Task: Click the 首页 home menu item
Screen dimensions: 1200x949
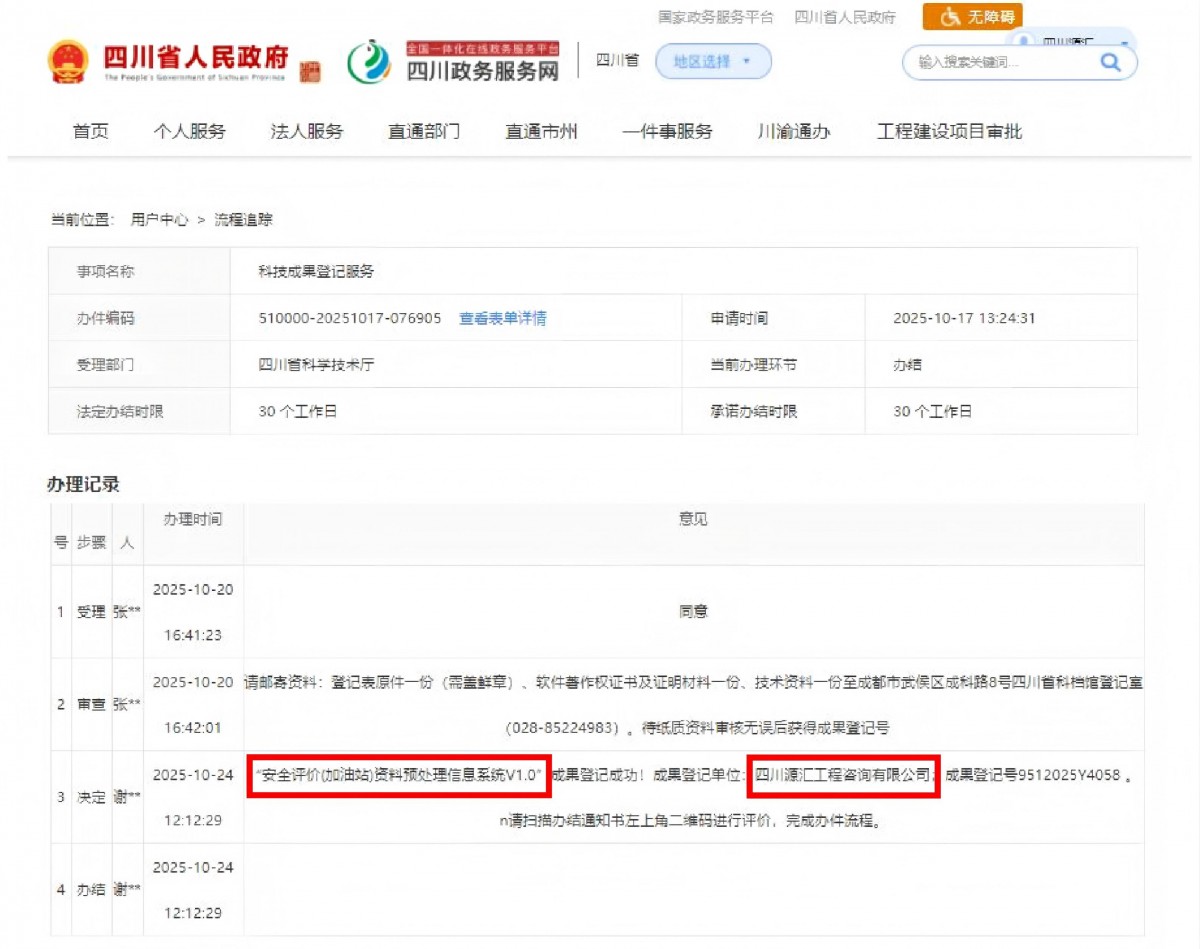Action: (90, 131)
